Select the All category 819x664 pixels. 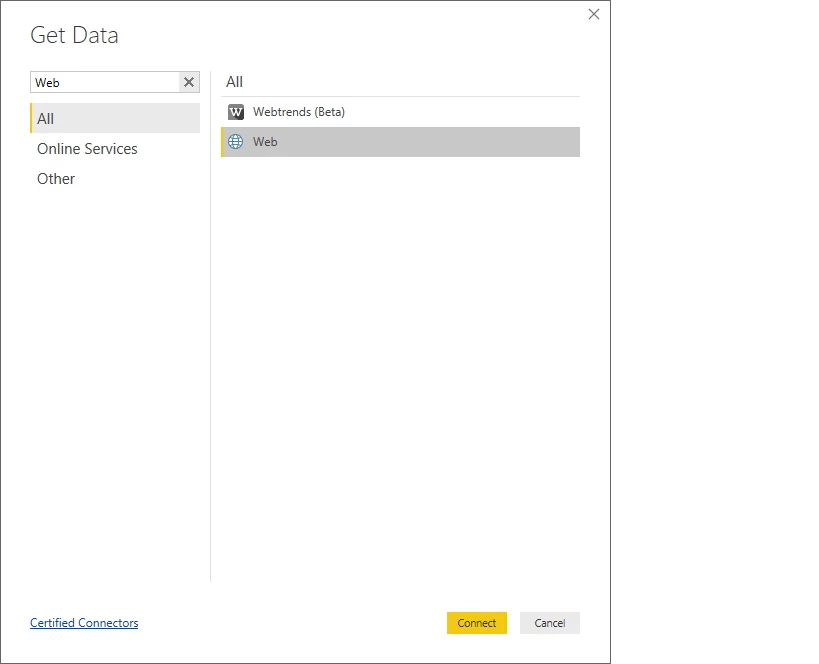(x=115, y=118)
